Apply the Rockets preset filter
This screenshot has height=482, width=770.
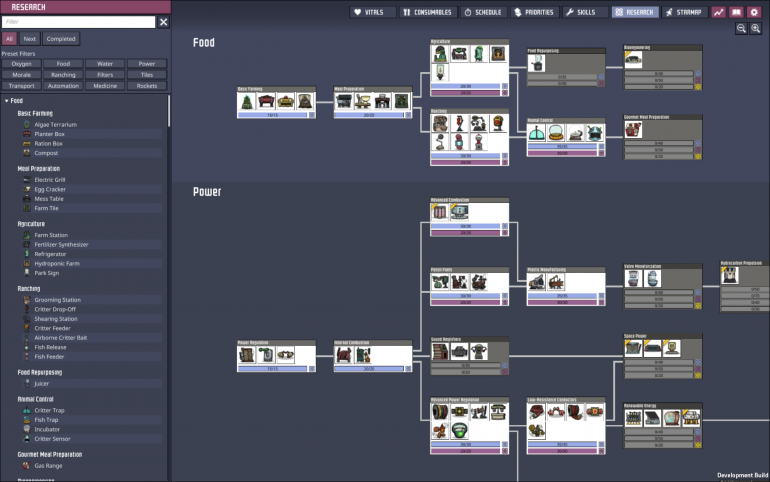pos(147,86)
